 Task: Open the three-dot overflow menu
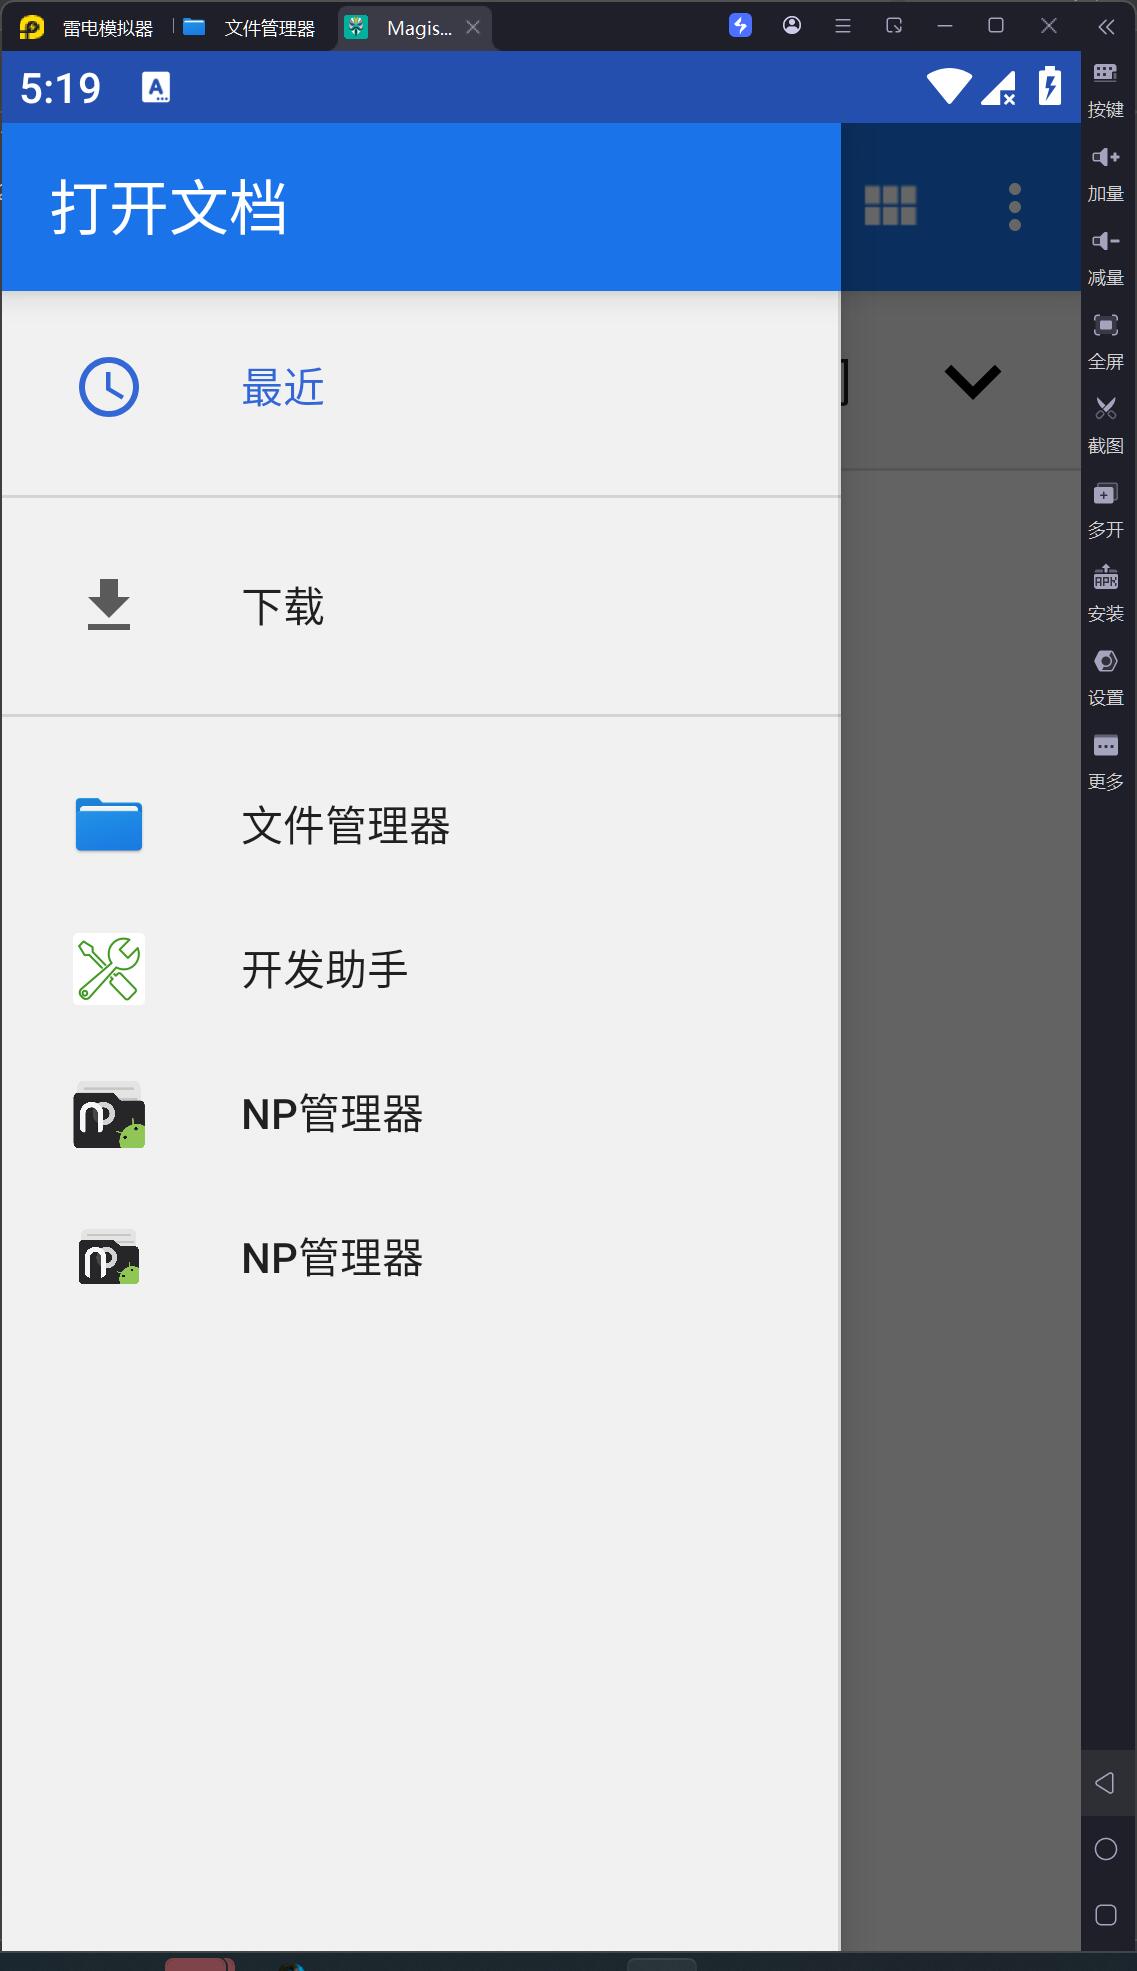[x=1015, y=207]
